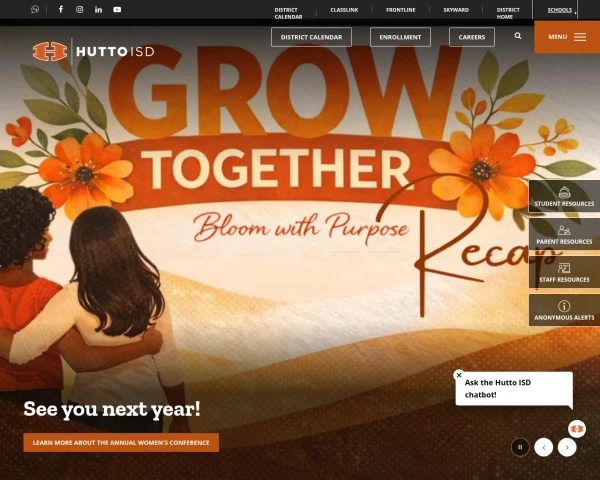Open Parent Resources side panel
Viewport: 600px width, 480px height.
coord(564,234)
